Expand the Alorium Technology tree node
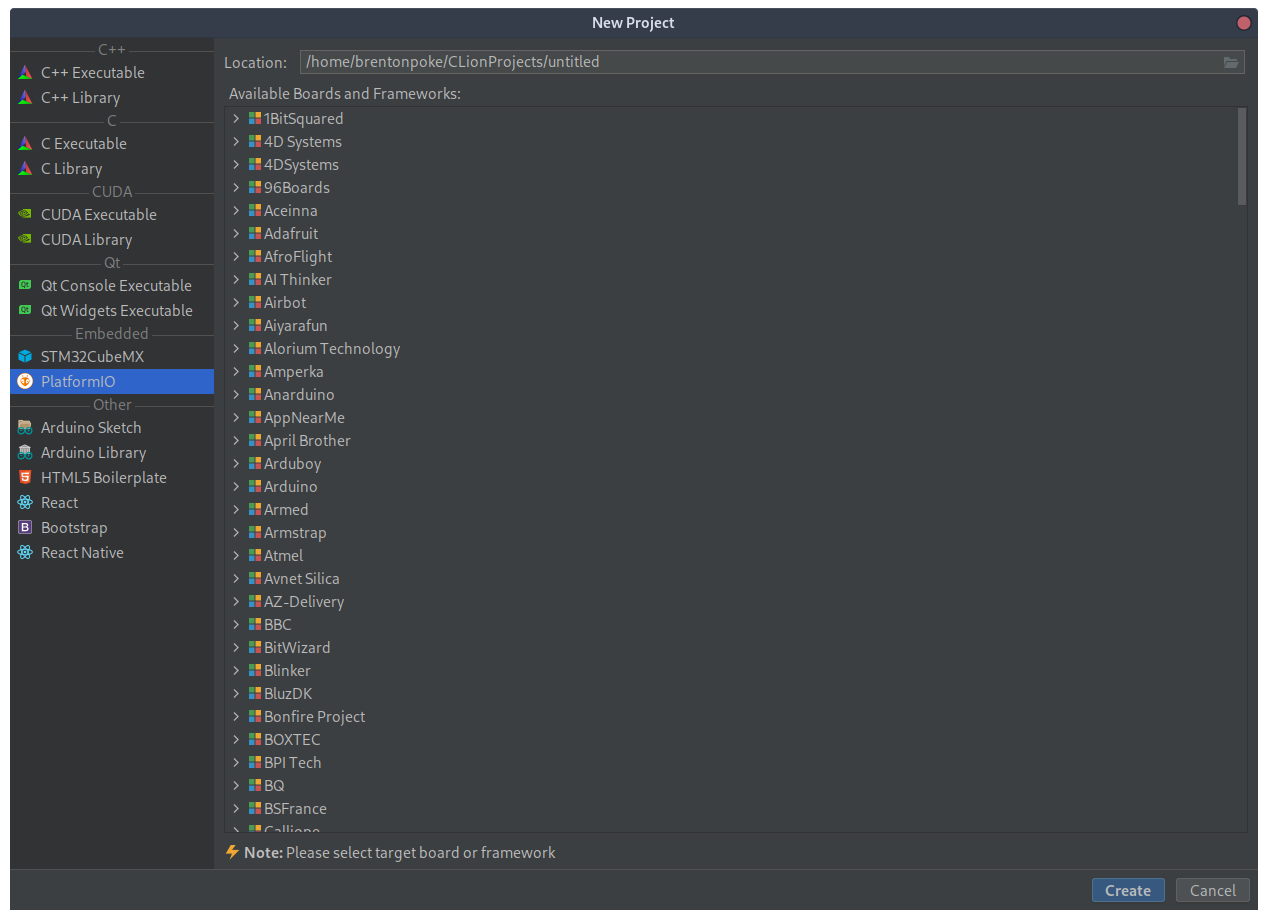Viewport: 1268px width, 920px height. click(236, 349)
